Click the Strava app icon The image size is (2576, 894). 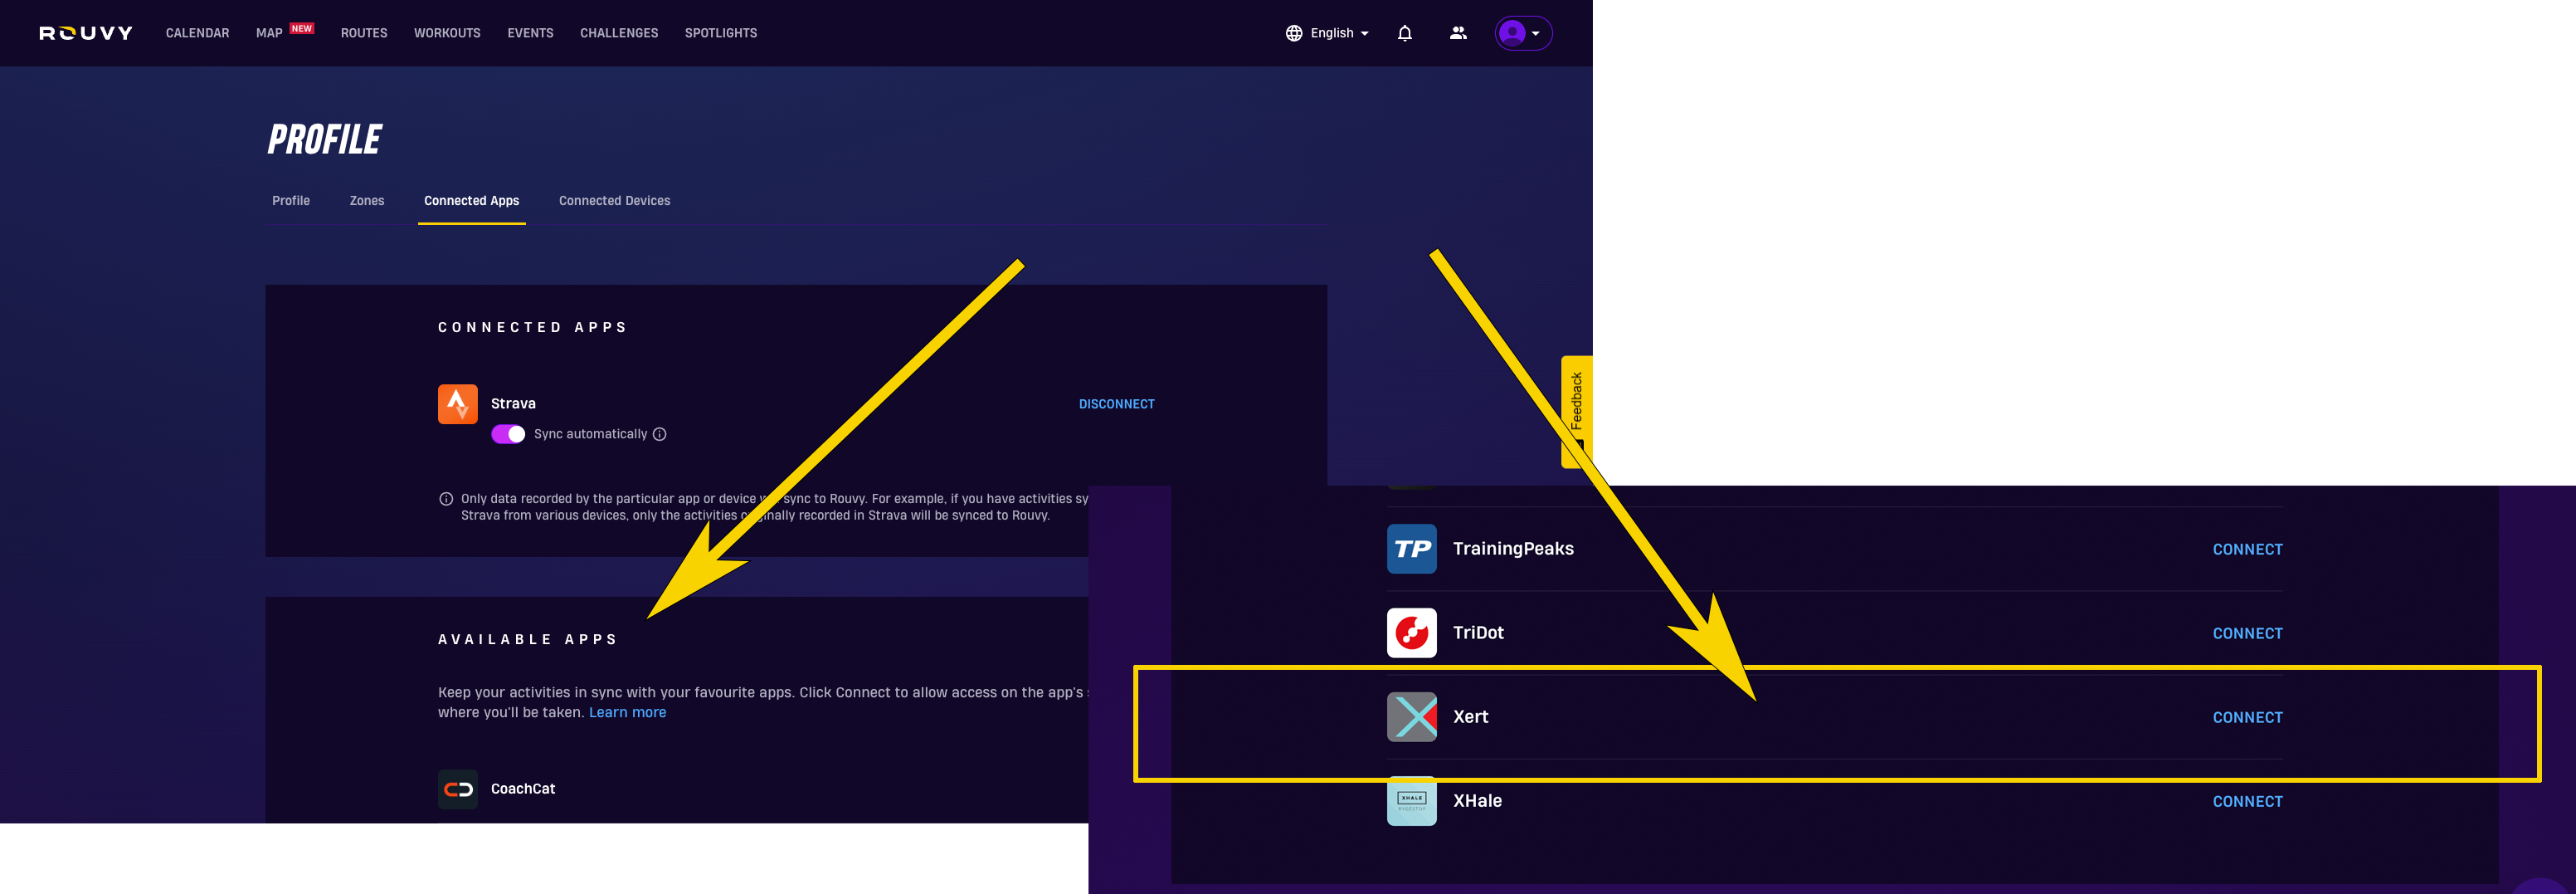pos(457,404)
